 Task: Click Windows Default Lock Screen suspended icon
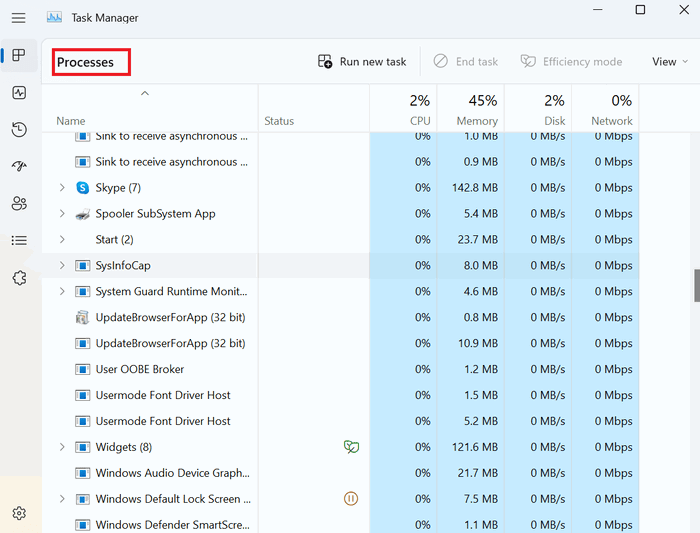pos(351,499)
